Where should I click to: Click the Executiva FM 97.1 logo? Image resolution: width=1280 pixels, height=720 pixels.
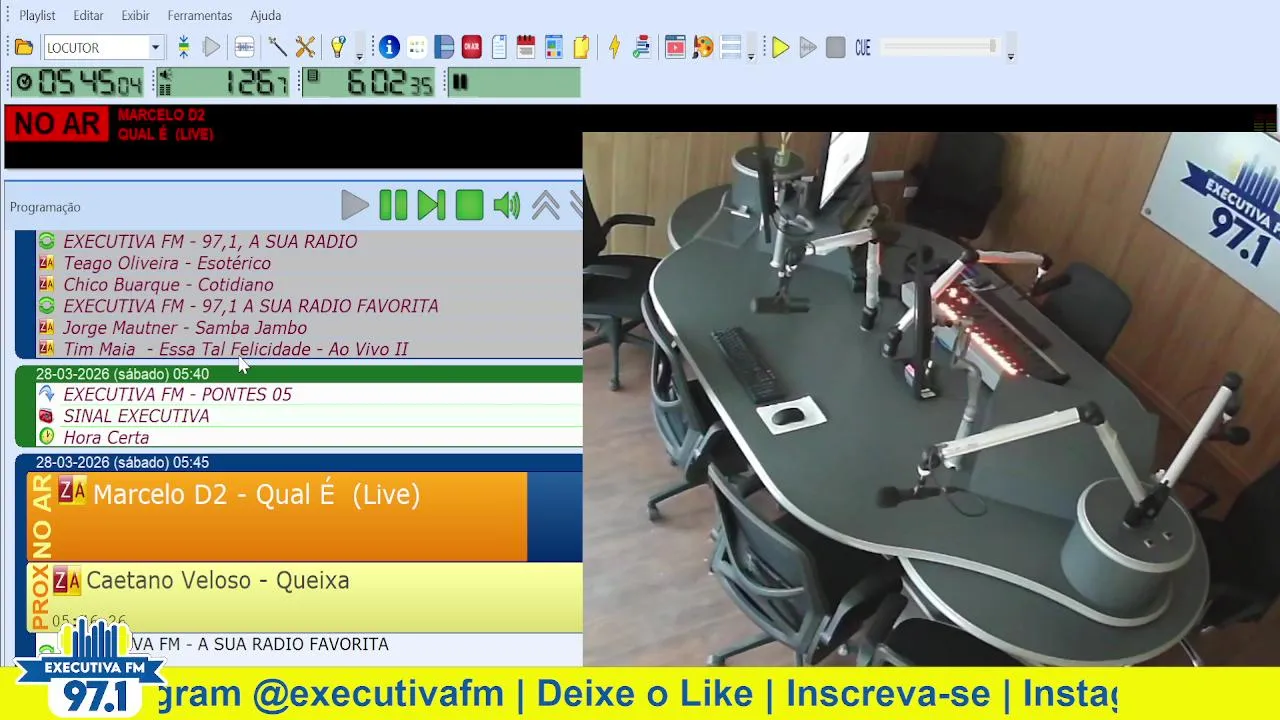click(x=93, y=668)
